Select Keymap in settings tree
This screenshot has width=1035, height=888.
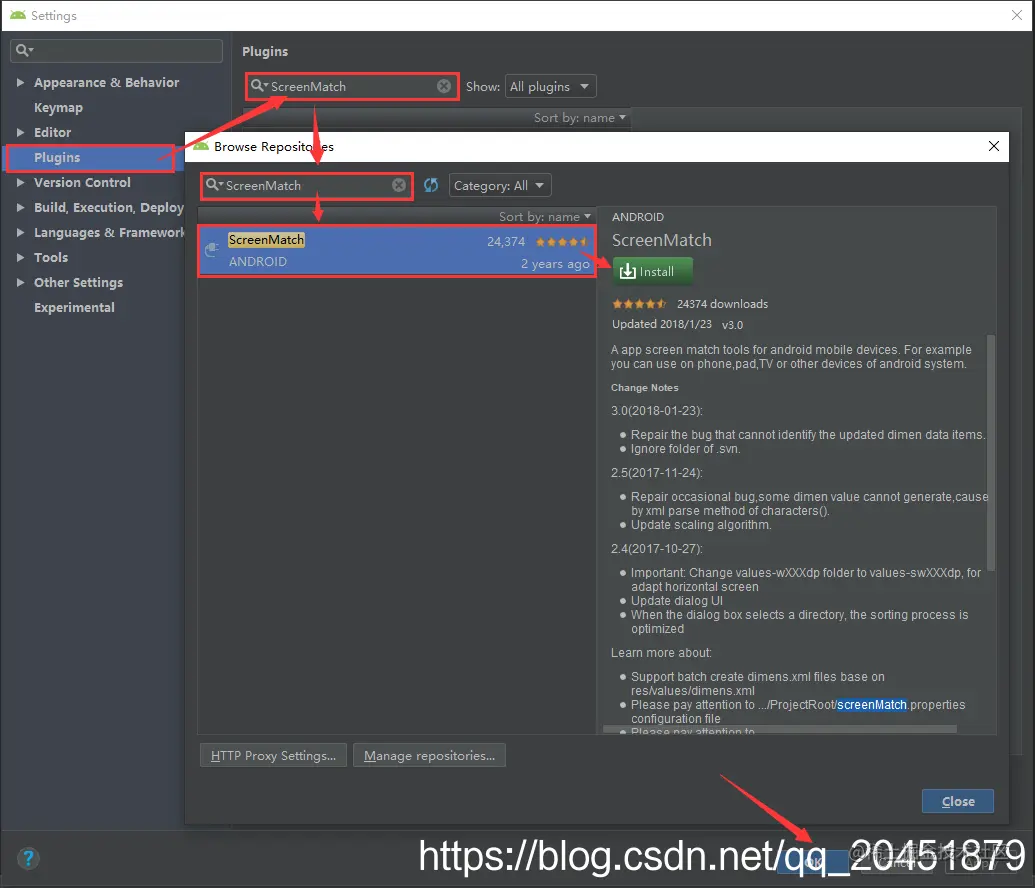pyautogui.click(x=58, y=108)
